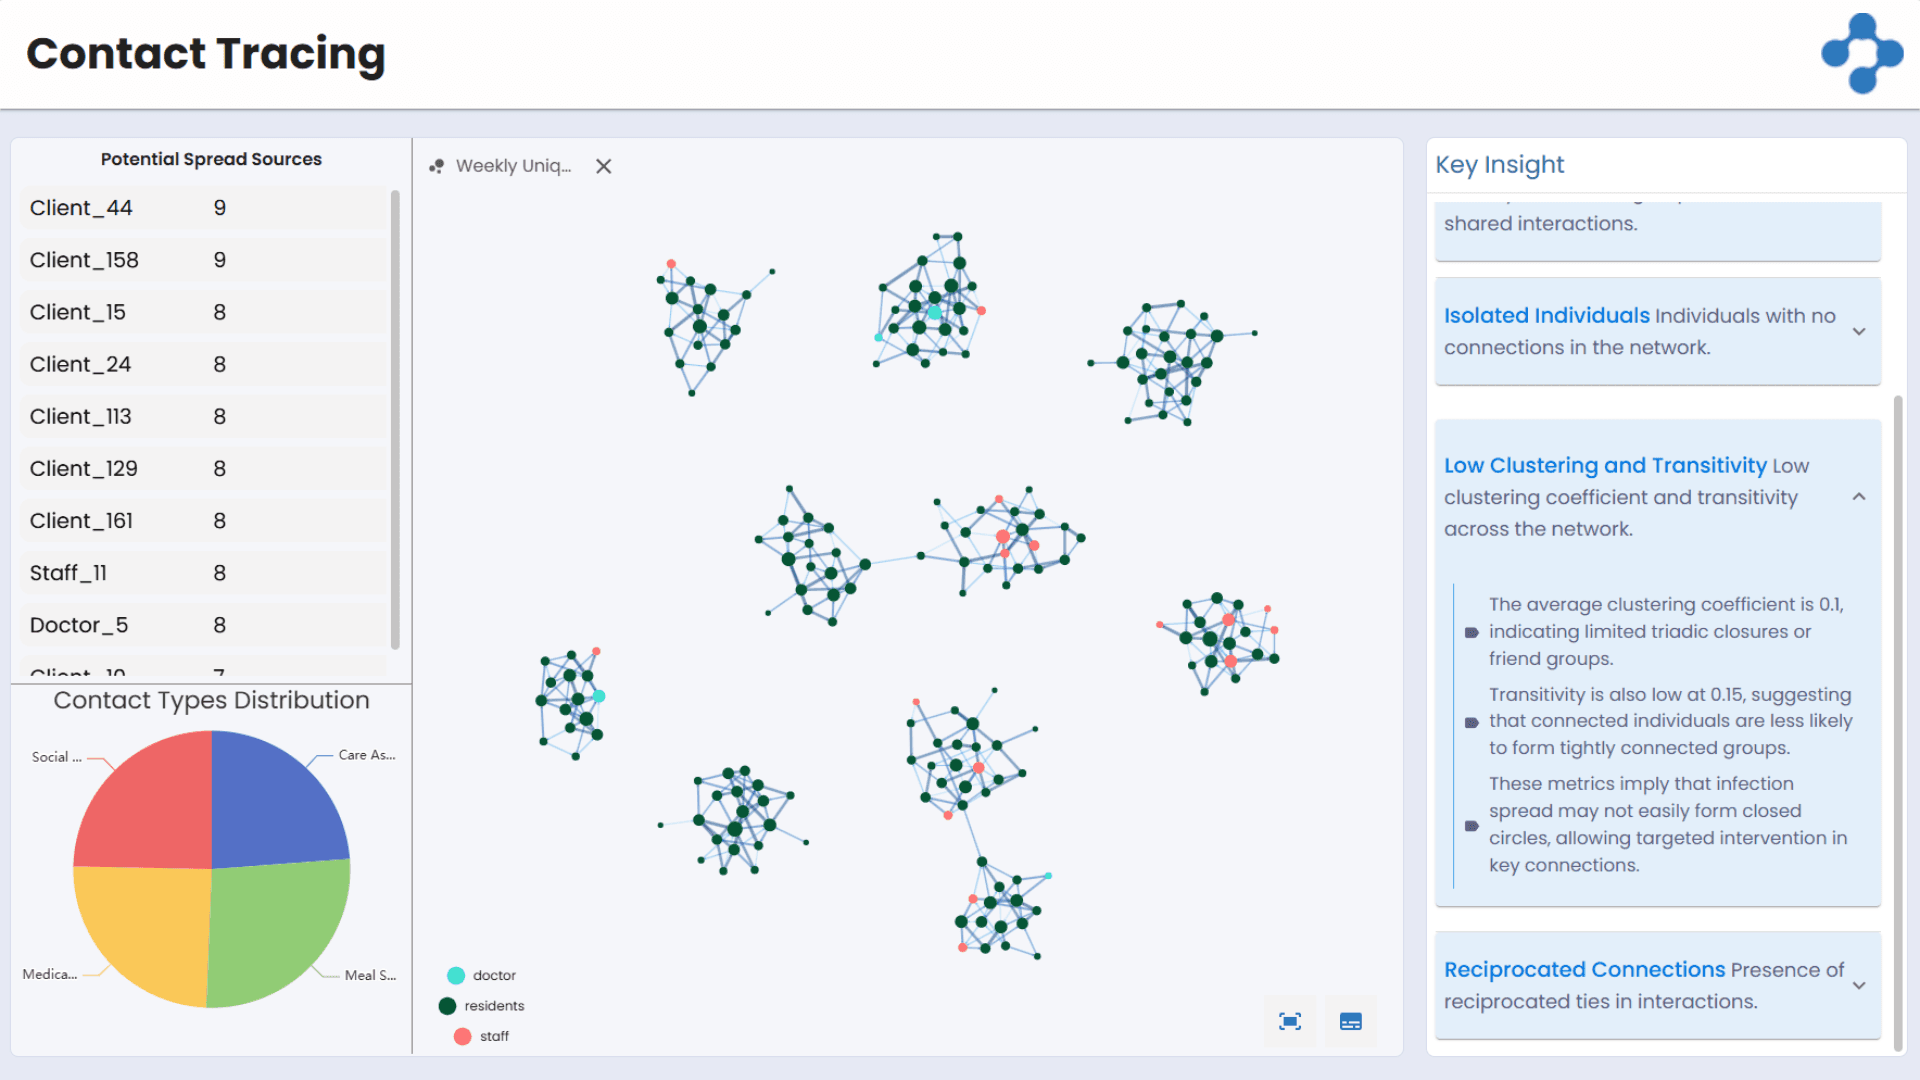Viewport: 1920px width, 1080px height.
Task: Select the Client_24 row
Action: [x=203, y=364]
